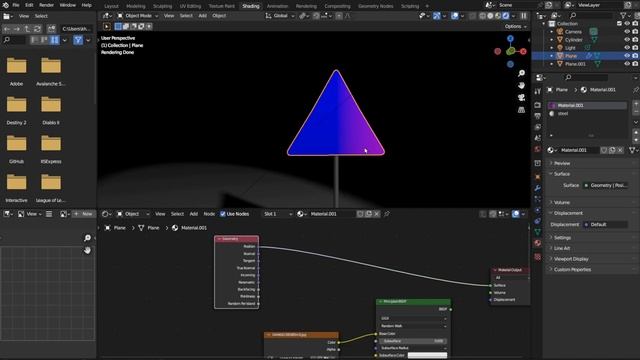Pin the properties editor context

click(636, 90)
